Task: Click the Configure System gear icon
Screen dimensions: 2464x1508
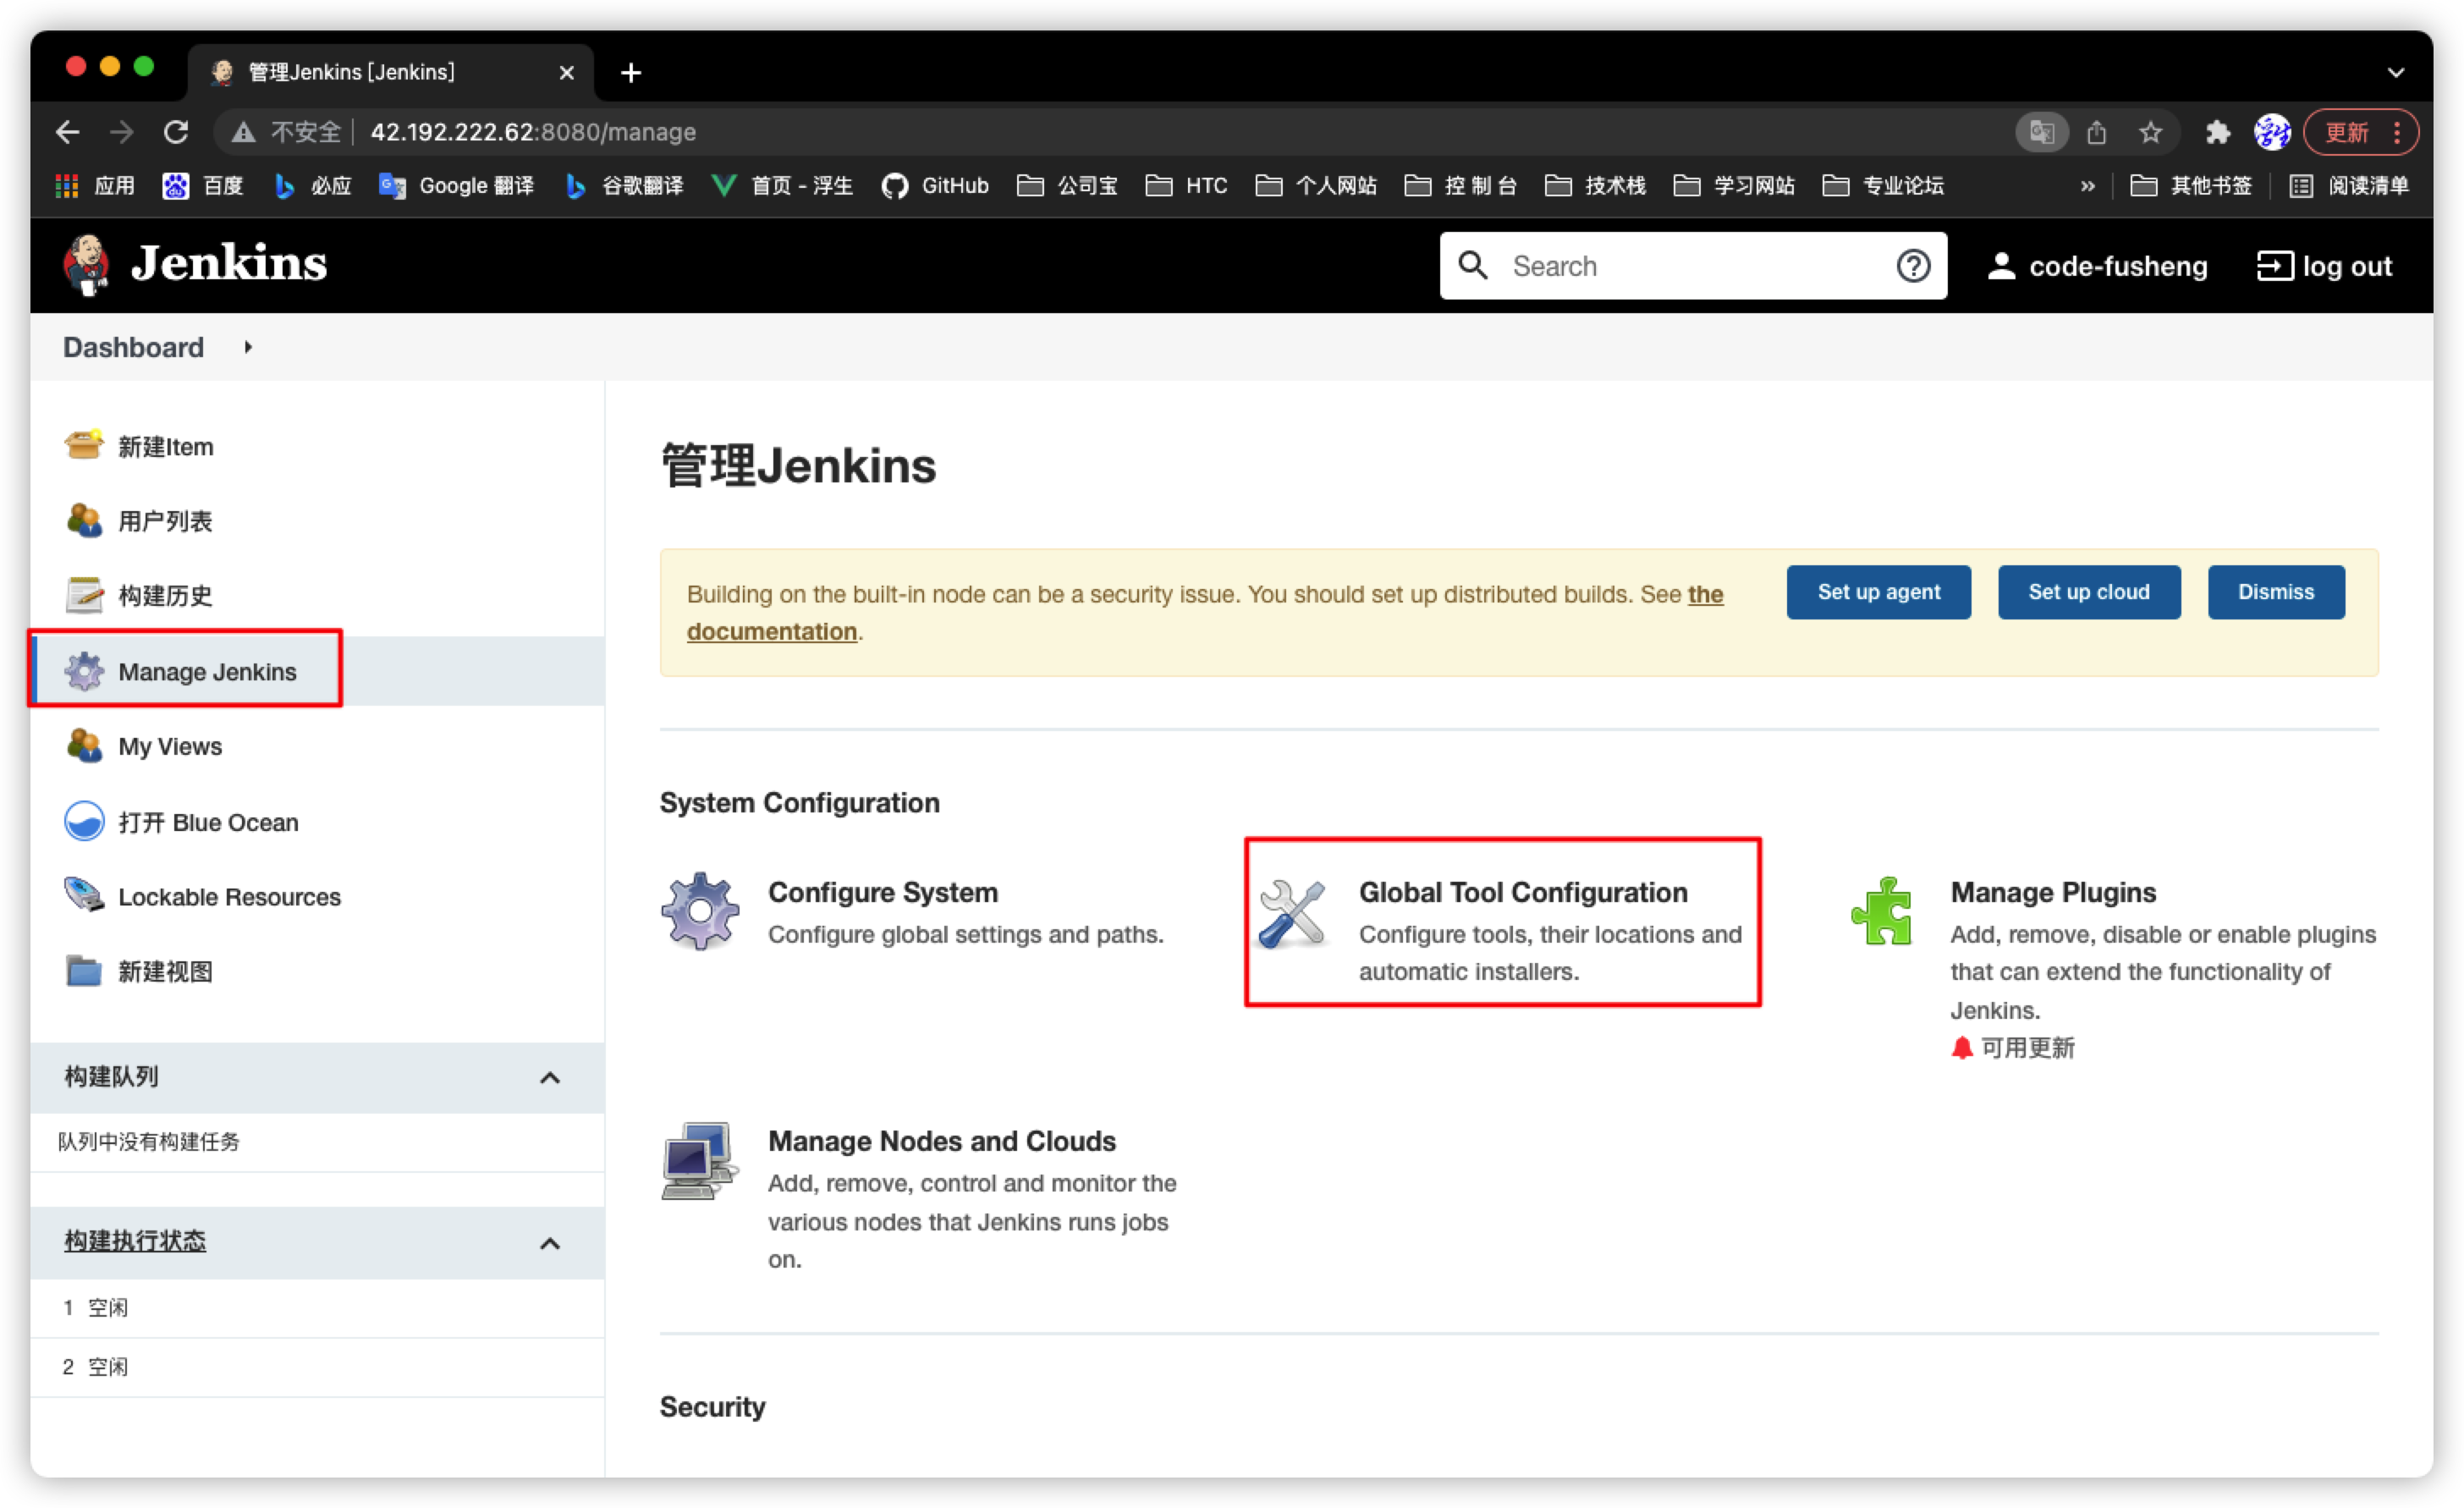Action: coord(700,911)
